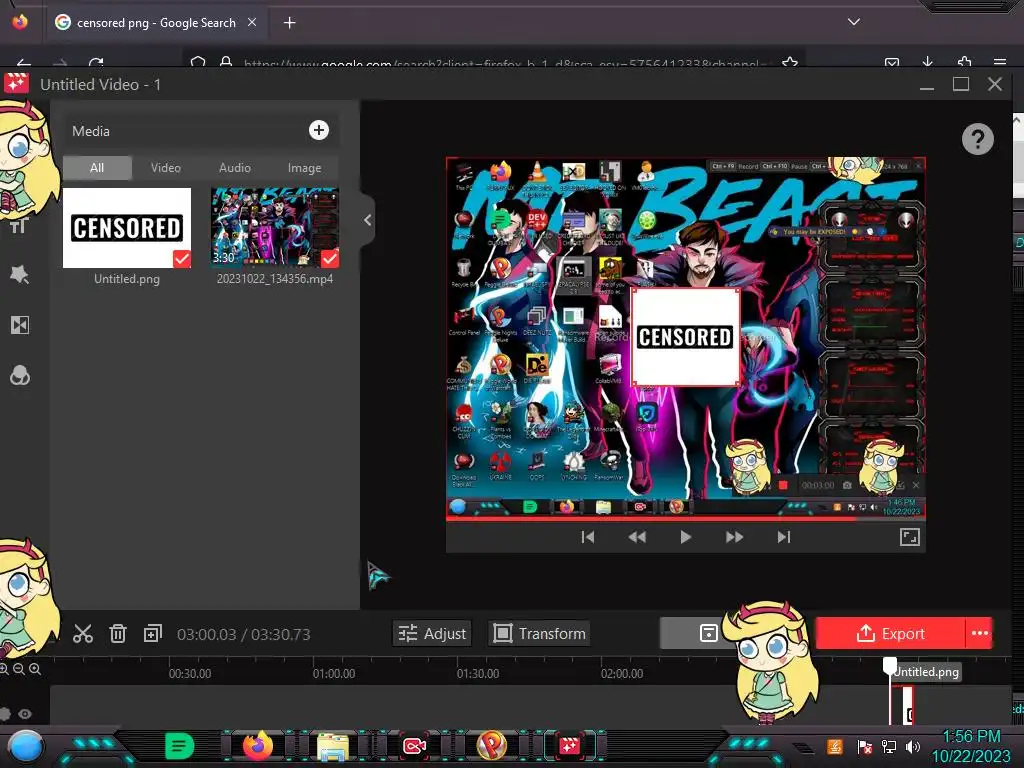Click the red Export button

pyautogui.click(x=890, y=633)
